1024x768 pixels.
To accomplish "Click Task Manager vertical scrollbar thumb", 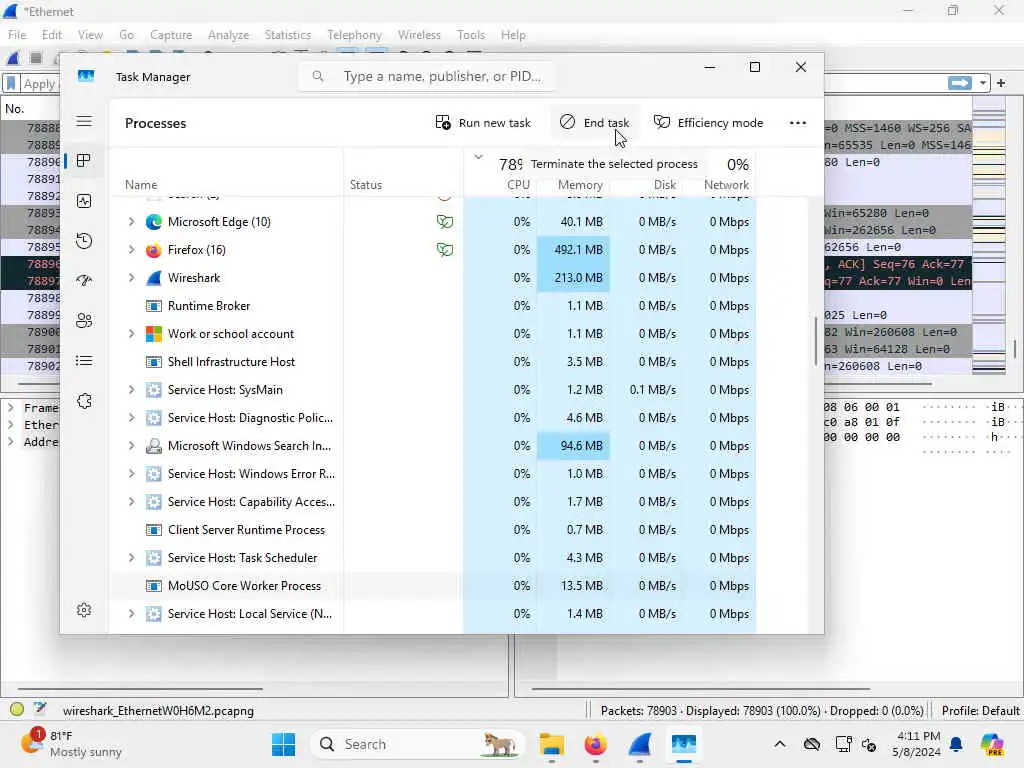I will tap(815, 341).
